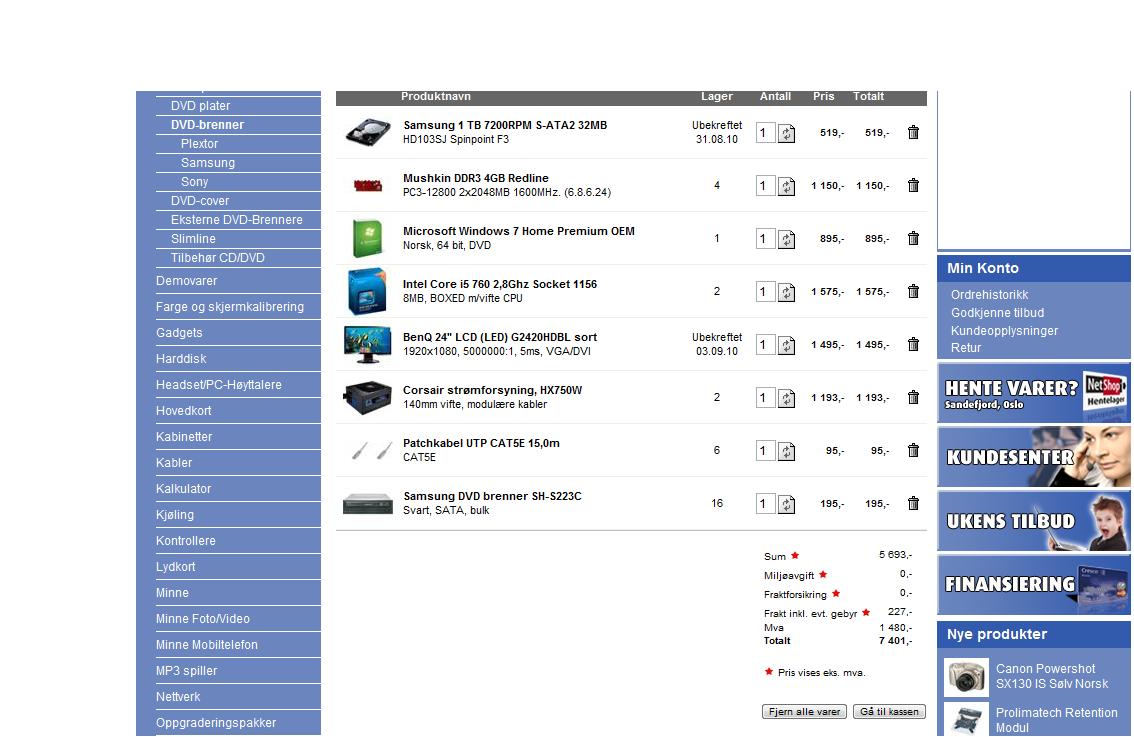Open Mushkin DDR3 4GB Redline name link
The width and height of the screenshot is (1134, 737).
tap(476, 178)
